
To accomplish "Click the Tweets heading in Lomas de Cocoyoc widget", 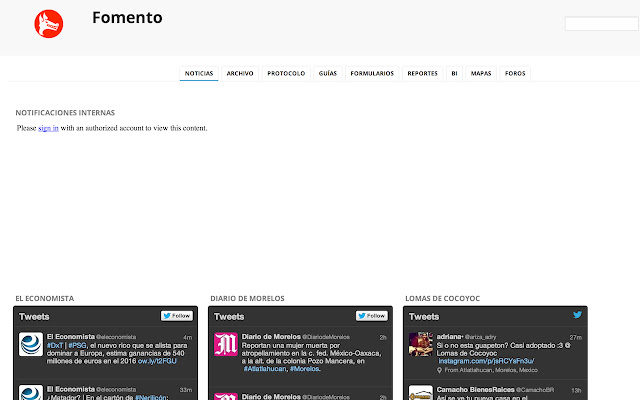I will (424, 317).
